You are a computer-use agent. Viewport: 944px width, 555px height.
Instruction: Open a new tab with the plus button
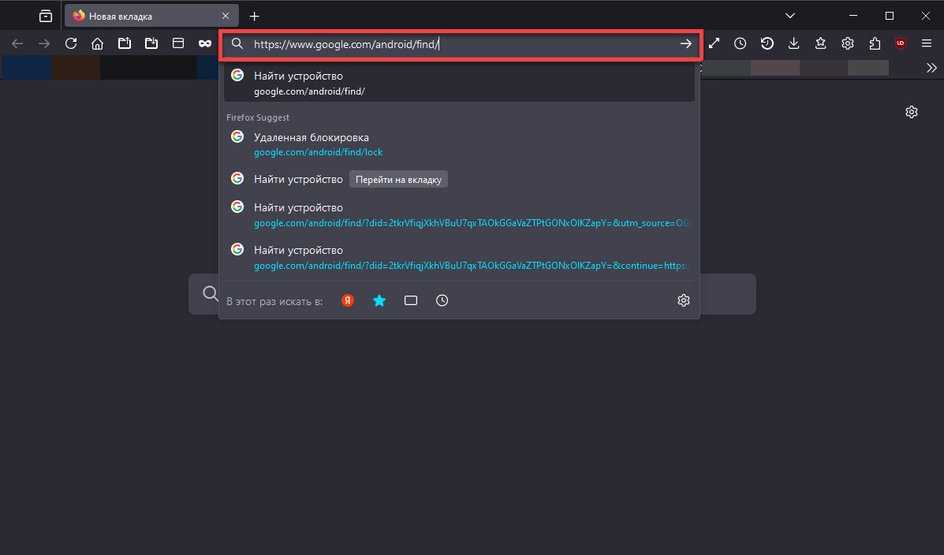[x=255, y=16]
